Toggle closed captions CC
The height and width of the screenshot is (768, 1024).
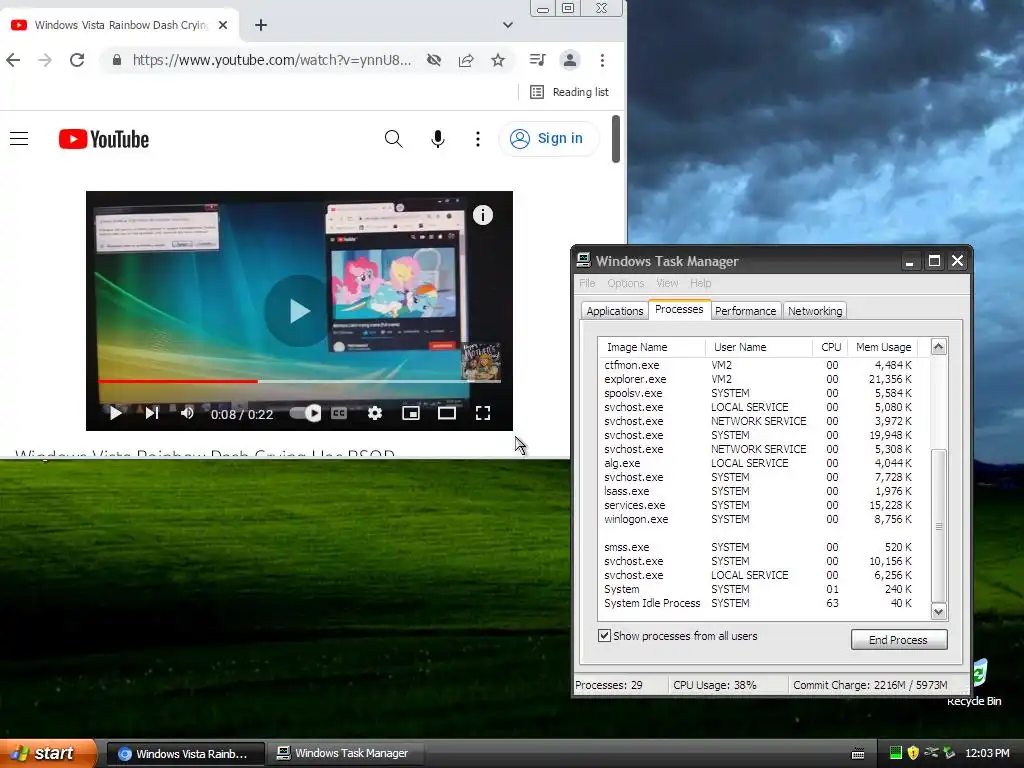point(339,413)
